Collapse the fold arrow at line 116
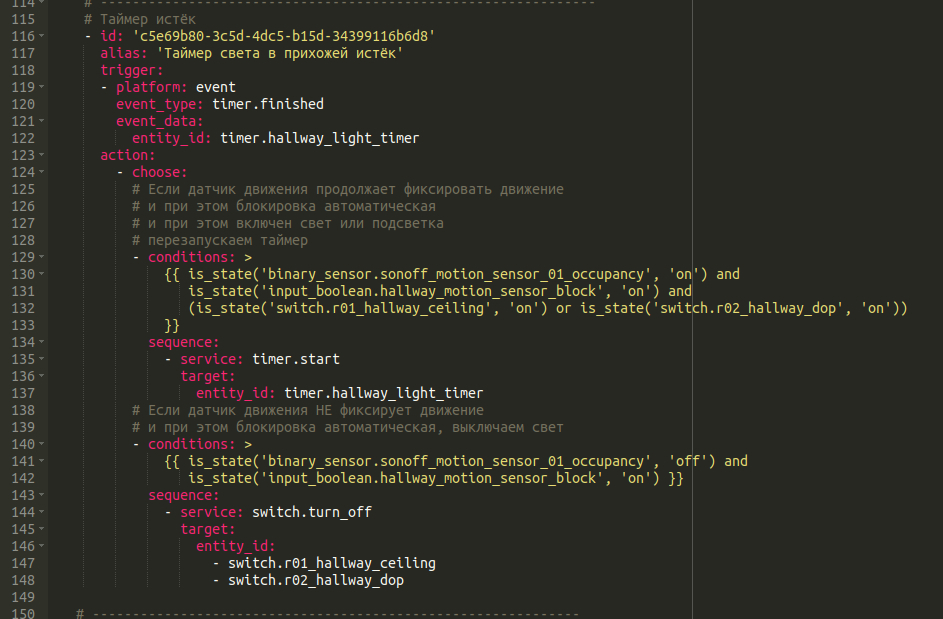Viewport: 943px width, 619px height. (41, 36)
